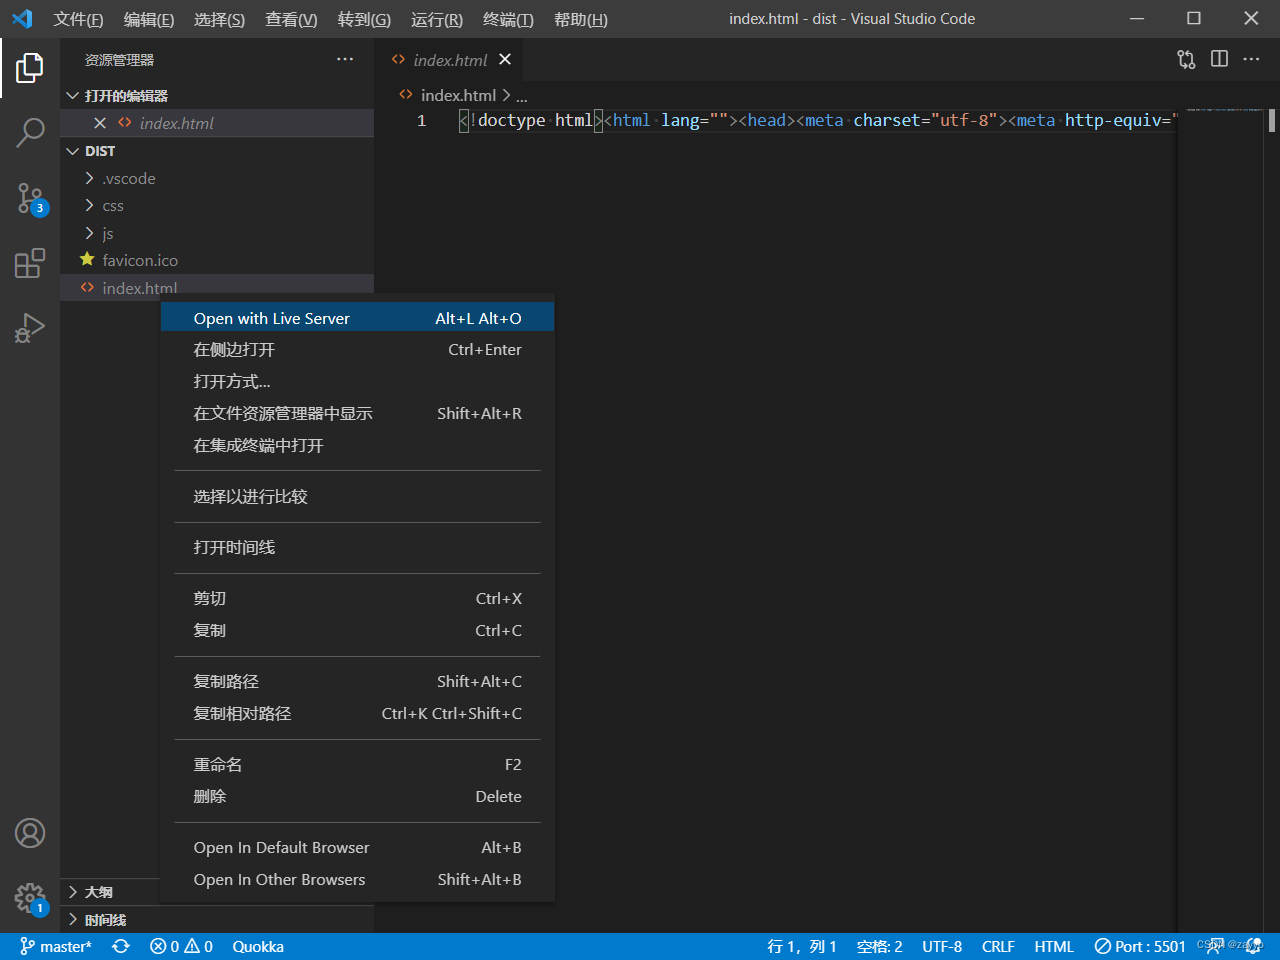Choose Open with Live Server
Viewport: 1280px width, 960px height.
(x=358, y=318)
